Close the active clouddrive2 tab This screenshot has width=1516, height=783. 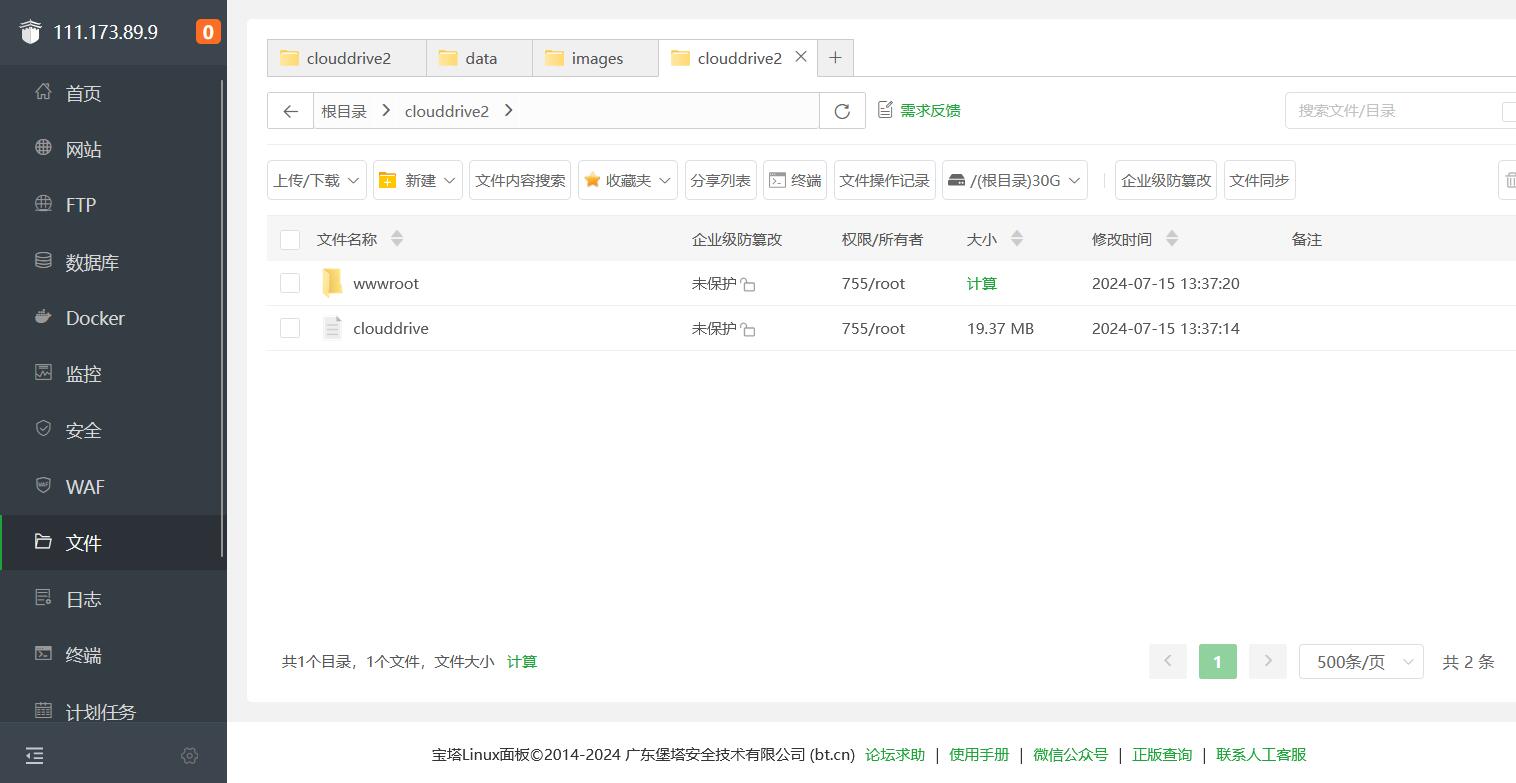click(x=801, y=57)
